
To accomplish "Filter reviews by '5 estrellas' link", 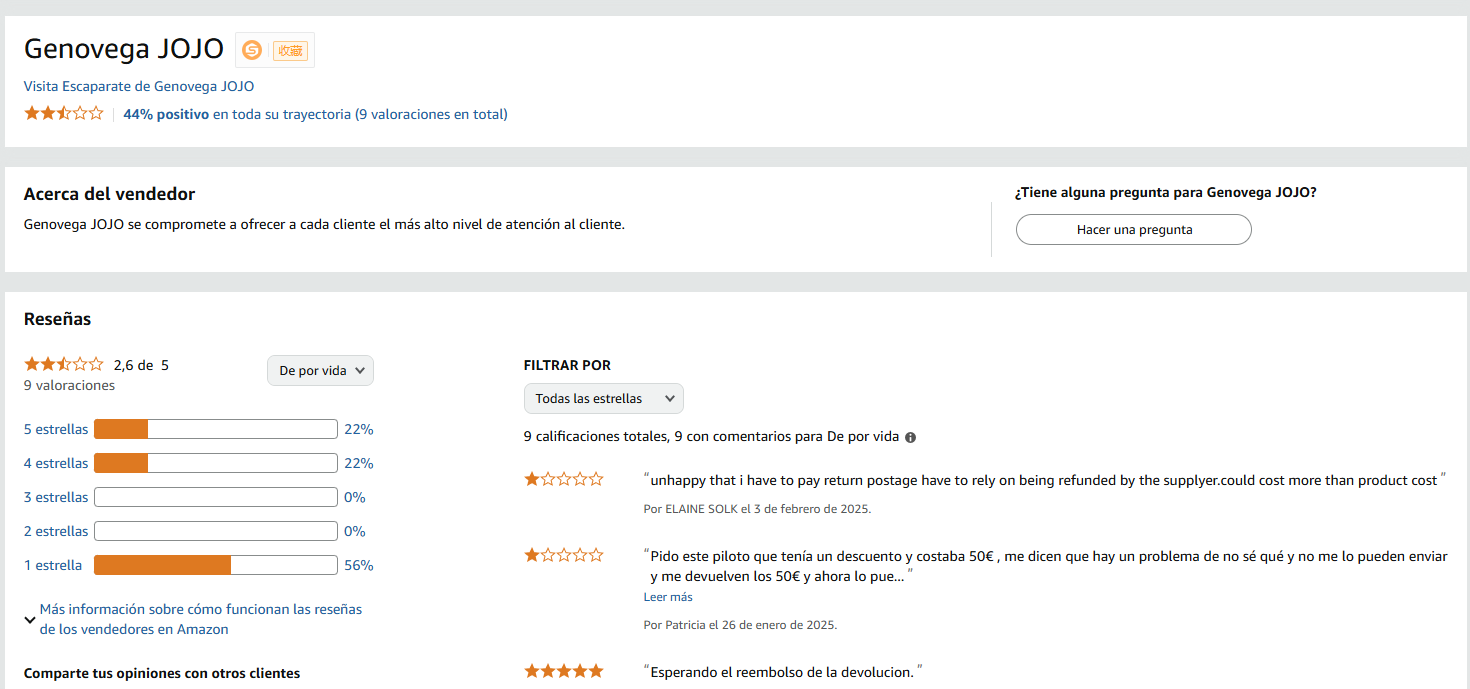I will (x=56, y=430).
